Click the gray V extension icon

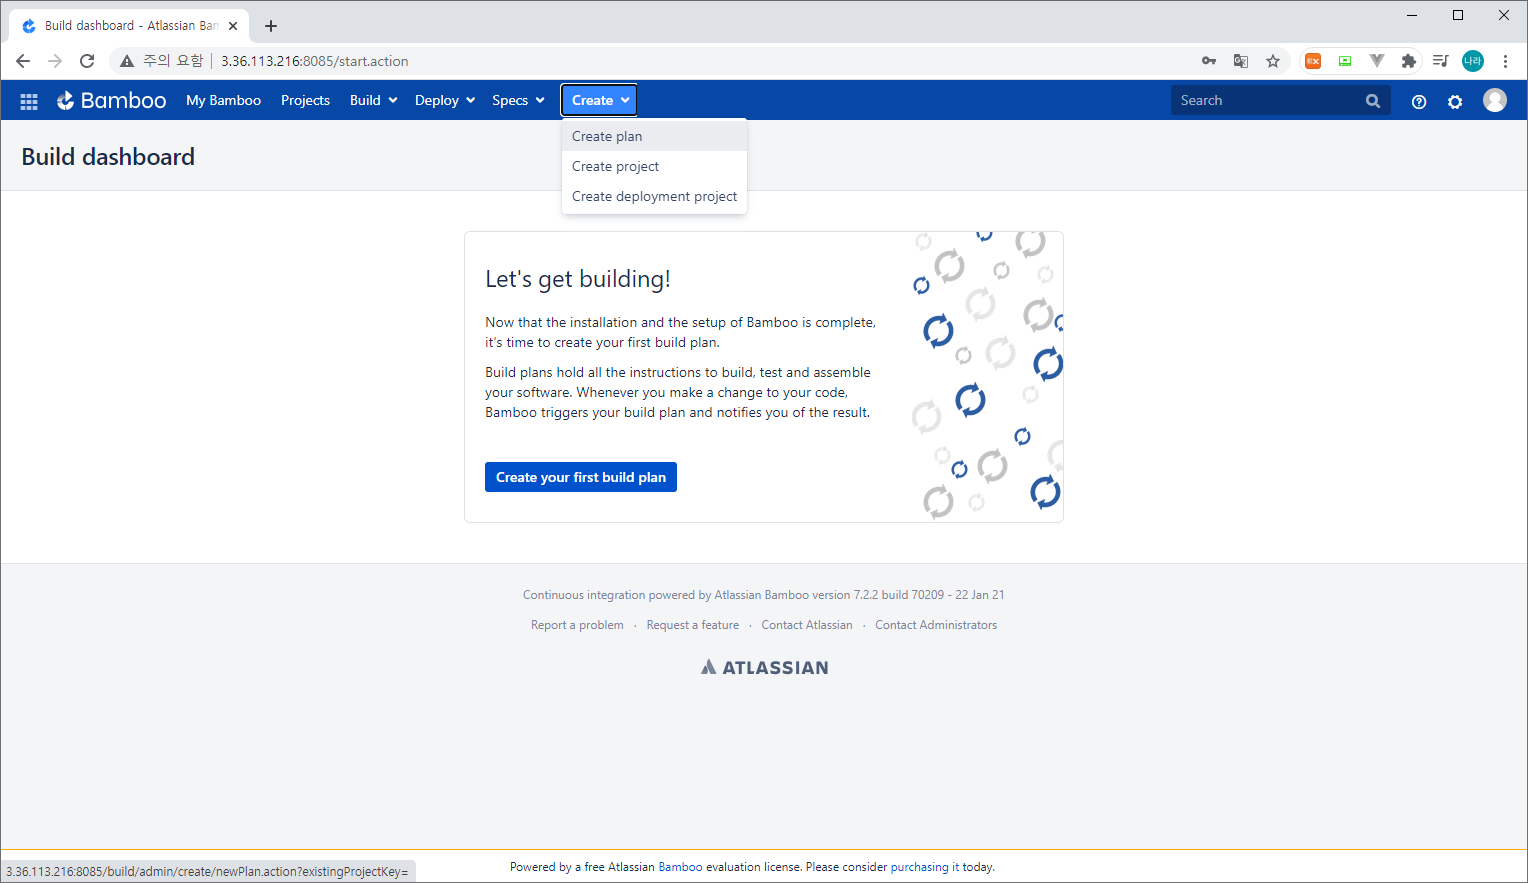(x=1377, y=61)
